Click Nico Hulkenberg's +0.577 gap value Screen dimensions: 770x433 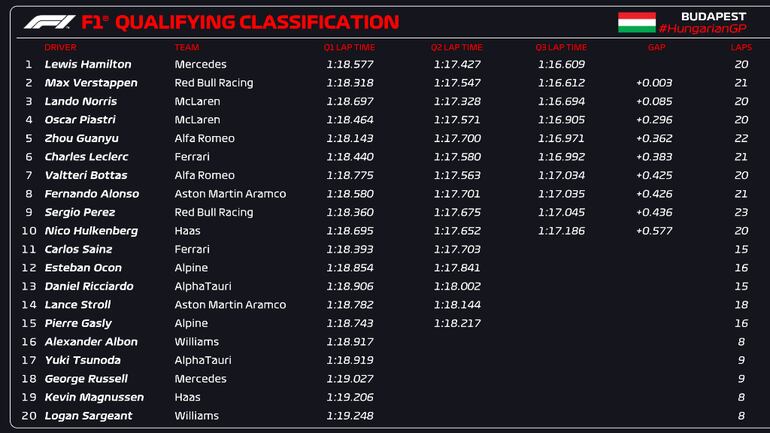click(652, 231)
